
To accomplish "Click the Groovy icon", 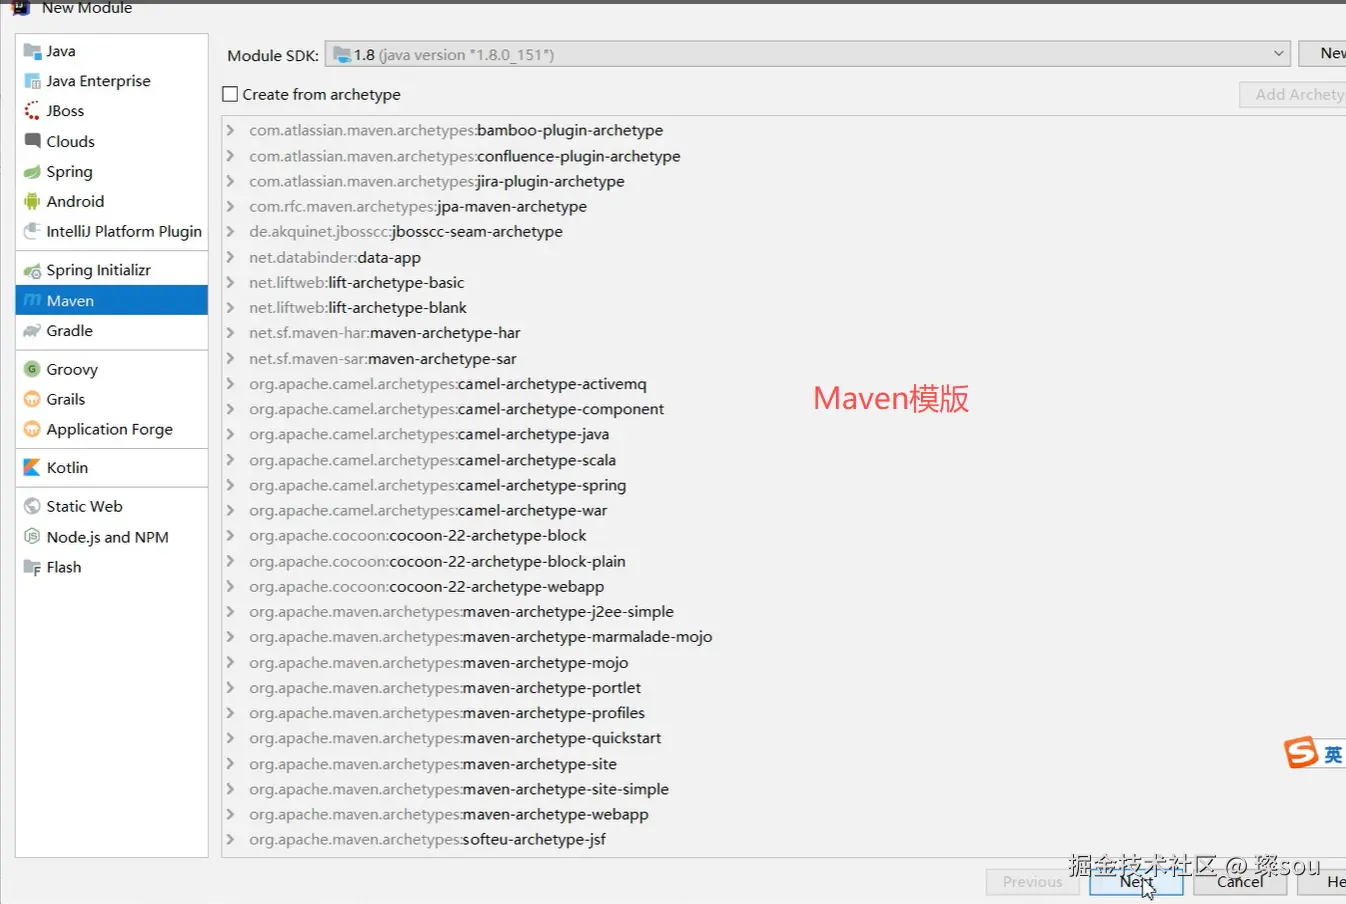I will (32, 369).
